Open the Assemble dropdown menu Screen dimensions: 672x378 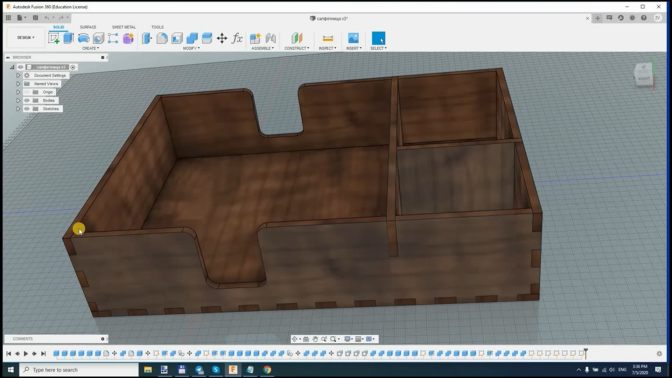tap(263, 48)
